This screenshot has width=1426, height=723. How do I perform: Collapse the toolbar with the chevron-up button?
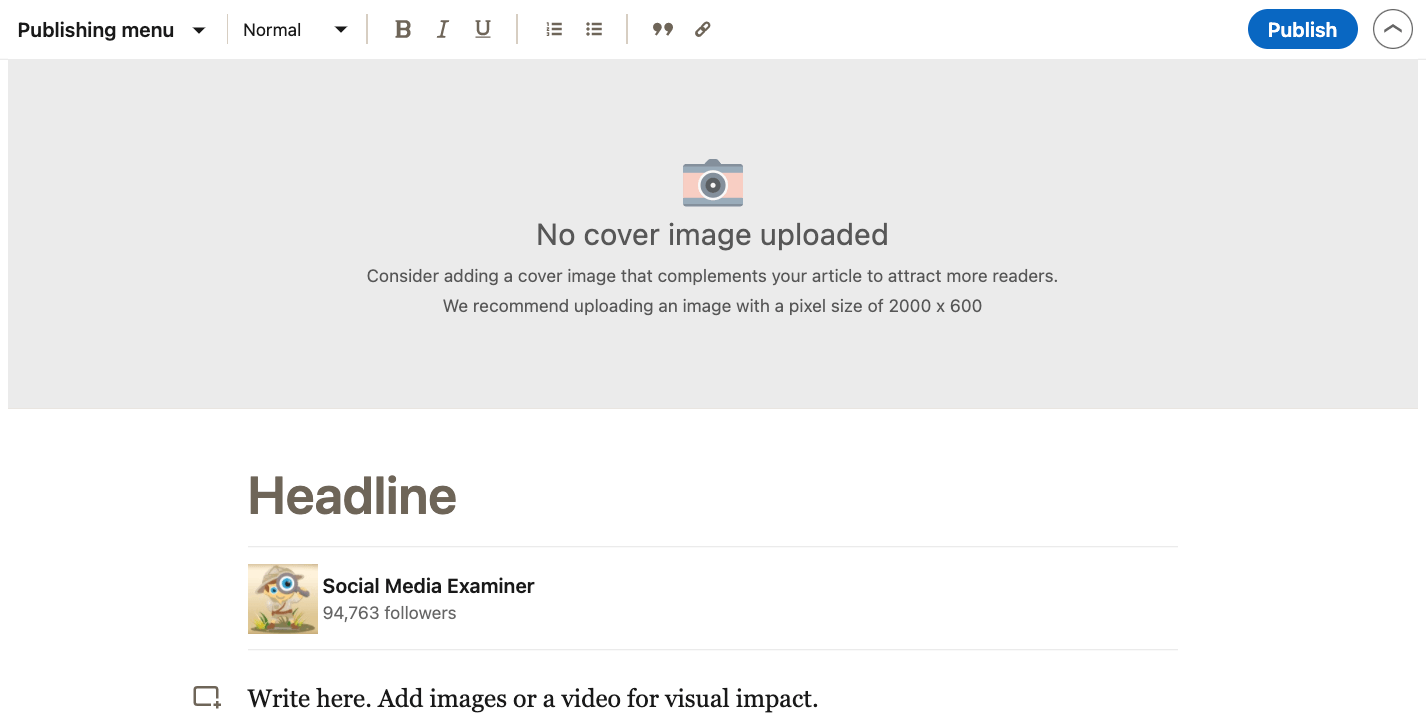point(1393,30)
